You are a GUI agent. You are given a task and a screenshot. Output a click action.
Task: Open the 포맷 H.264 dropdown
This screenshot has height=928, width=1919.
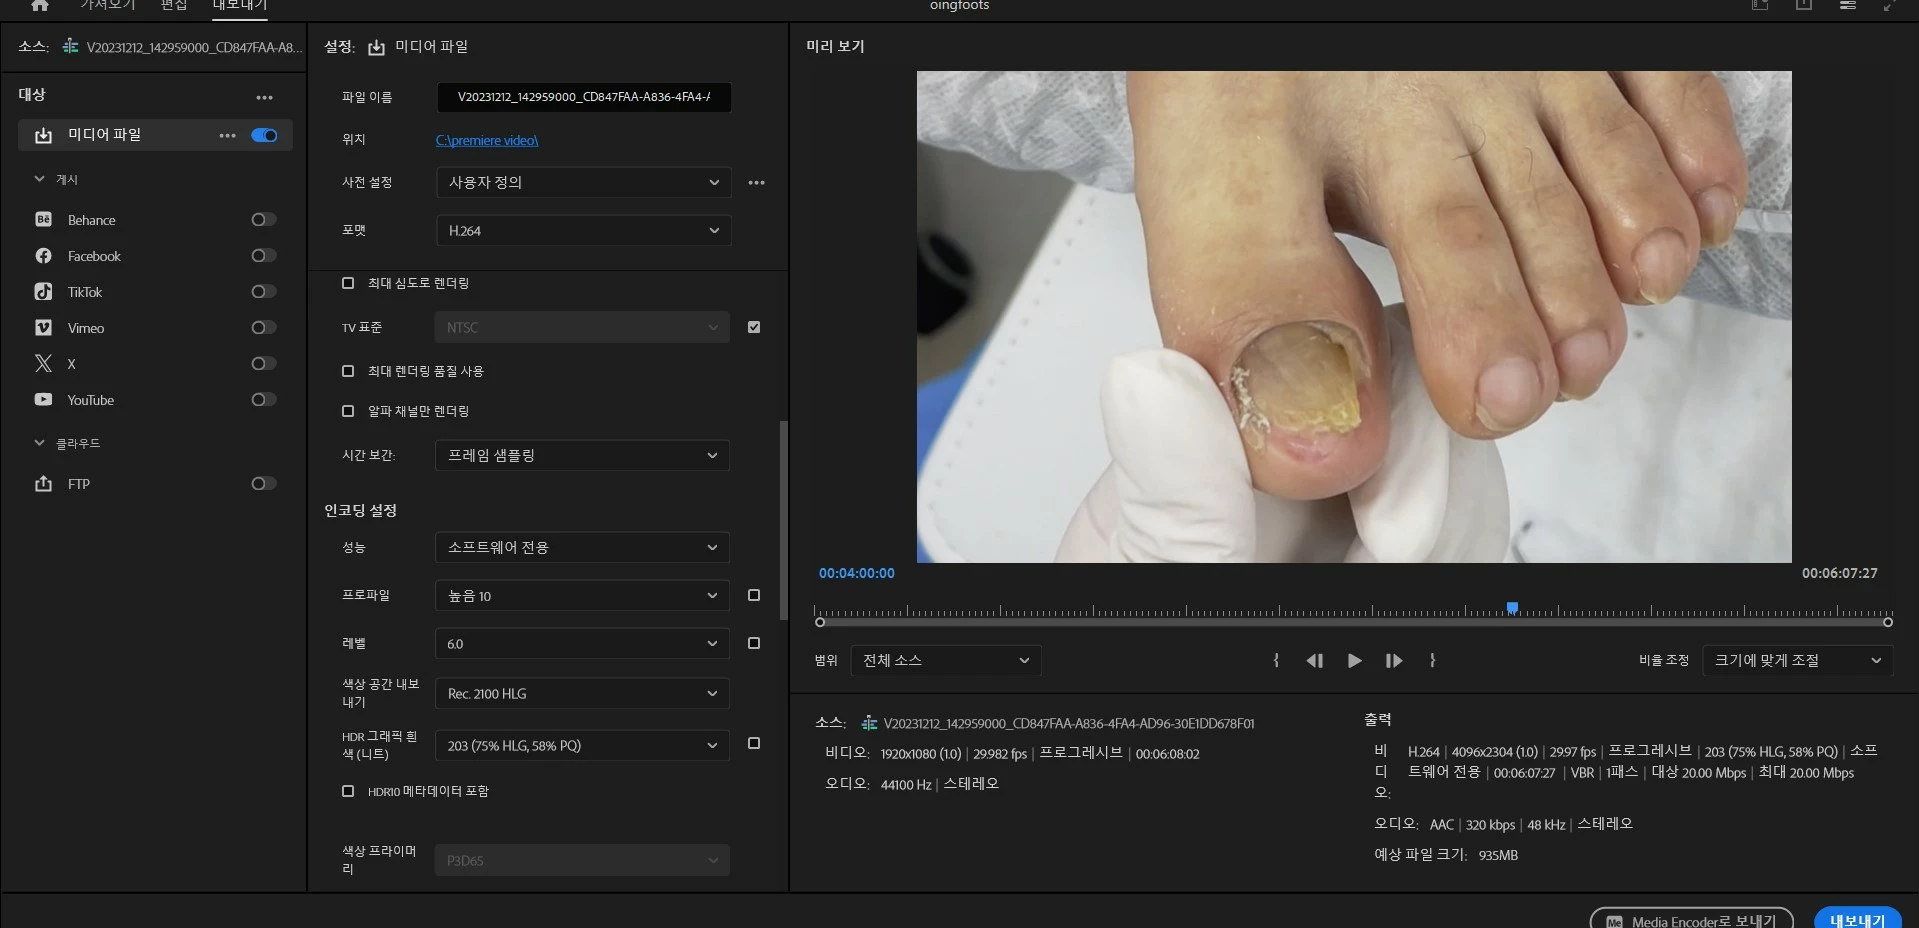(583, 230)
